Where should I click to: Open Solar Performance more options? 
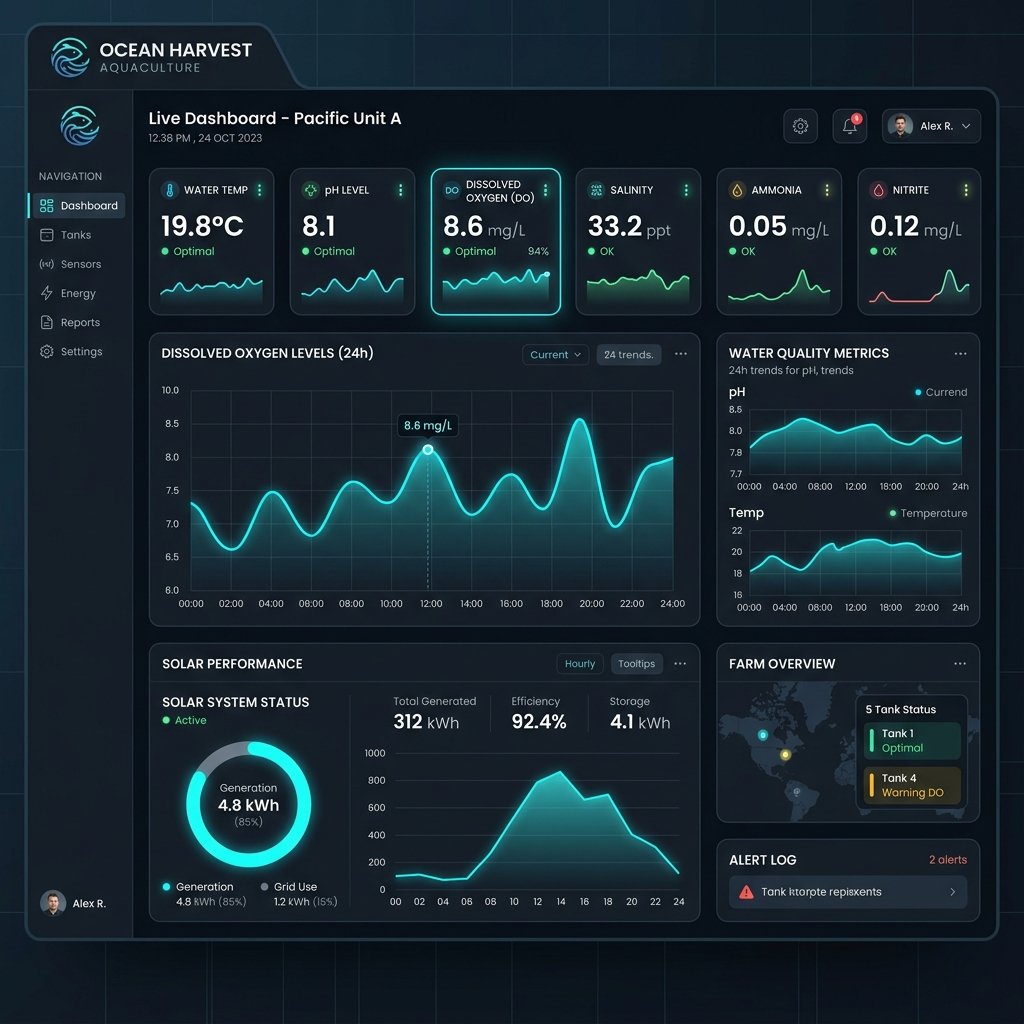tap(680, 664)
